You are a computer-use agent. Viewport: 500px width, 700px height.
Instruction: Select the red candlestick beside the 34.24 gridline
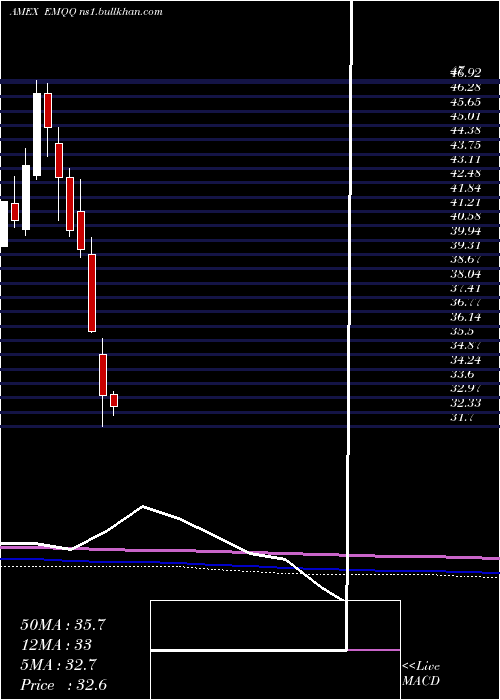click(103, 375)
